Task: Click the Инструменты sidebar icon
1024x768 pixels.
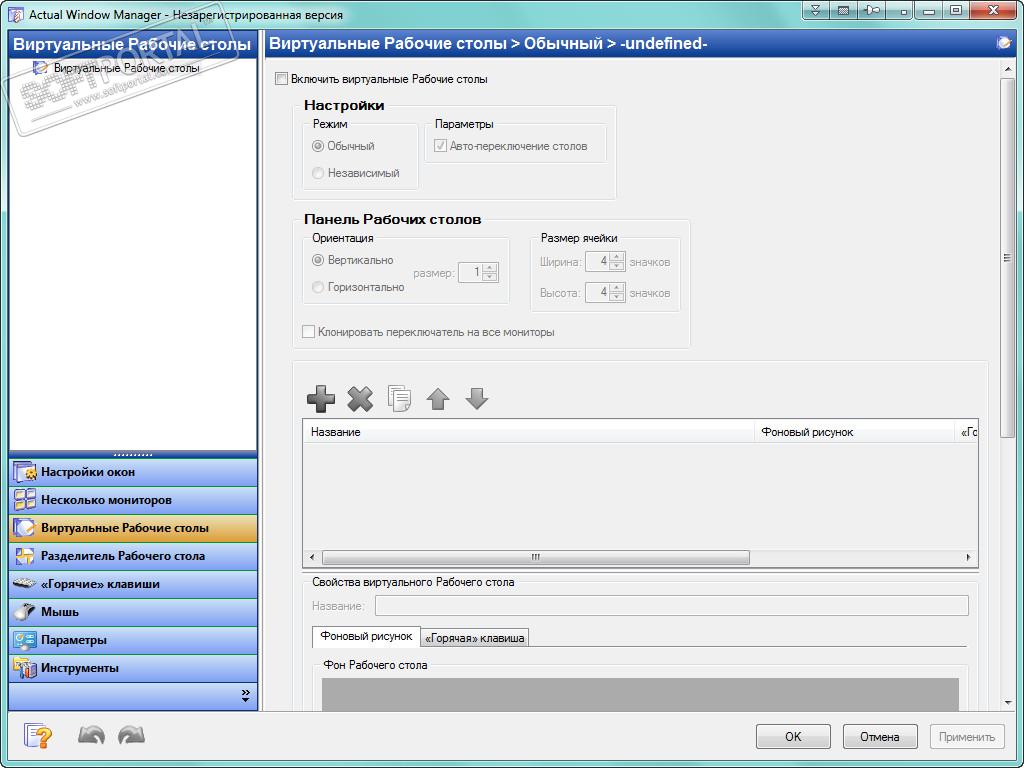Action: [x=25, y=668]
